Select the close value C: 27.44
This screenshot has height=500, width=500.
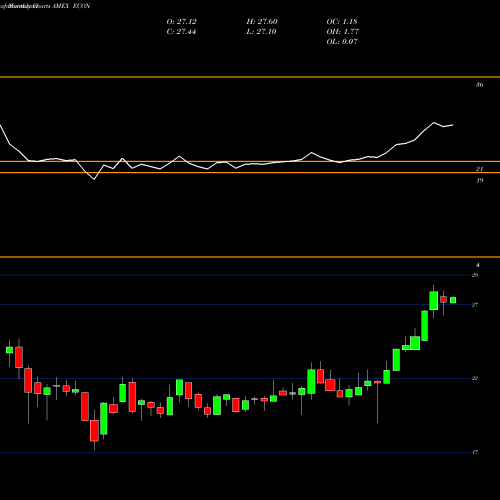coord(181,32)
